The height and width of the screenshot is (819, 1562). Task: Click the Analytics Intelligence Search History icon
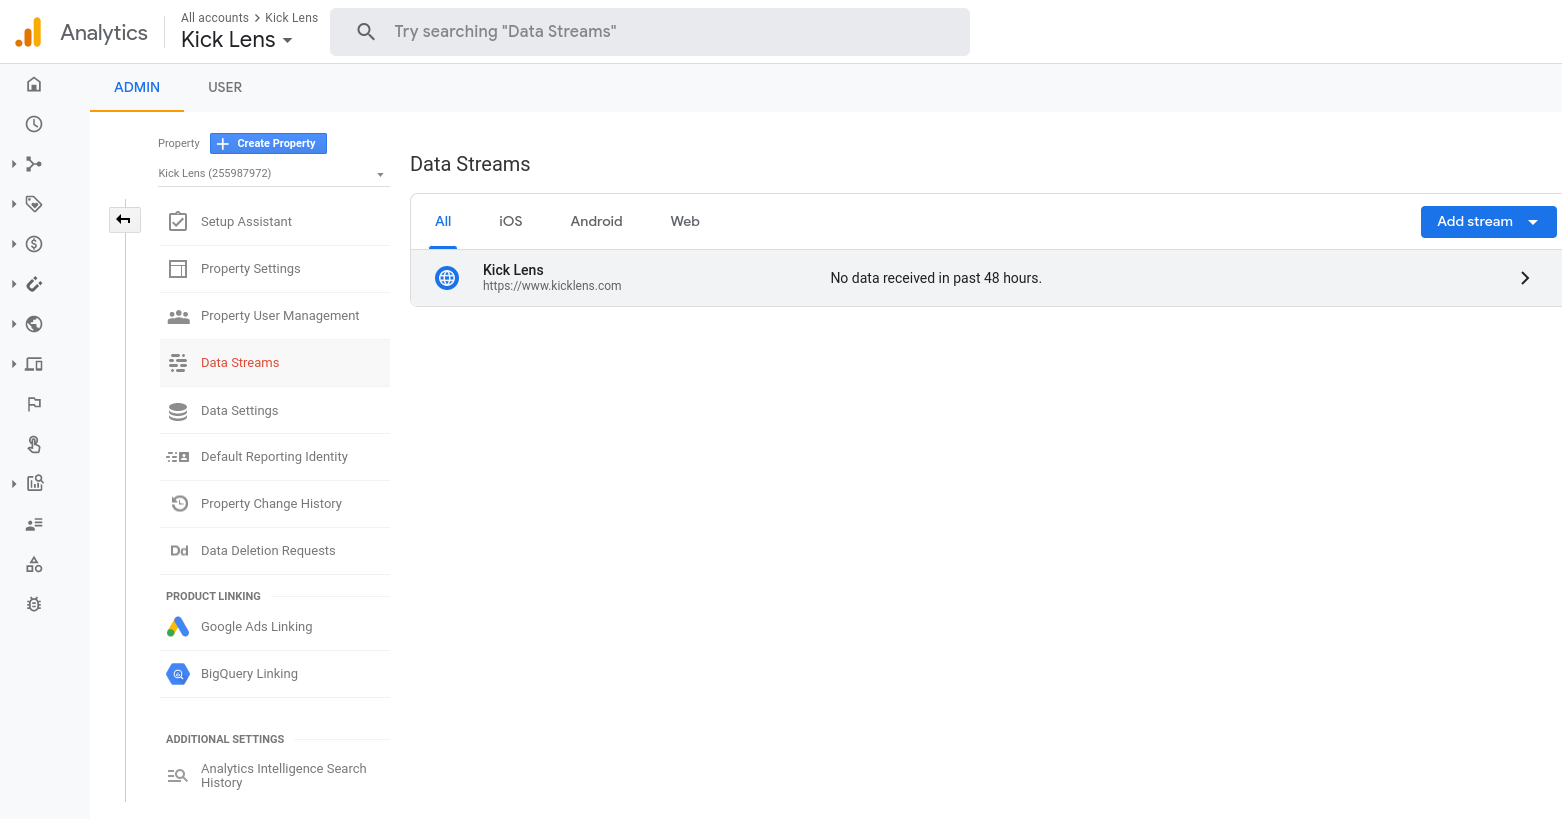178,775
